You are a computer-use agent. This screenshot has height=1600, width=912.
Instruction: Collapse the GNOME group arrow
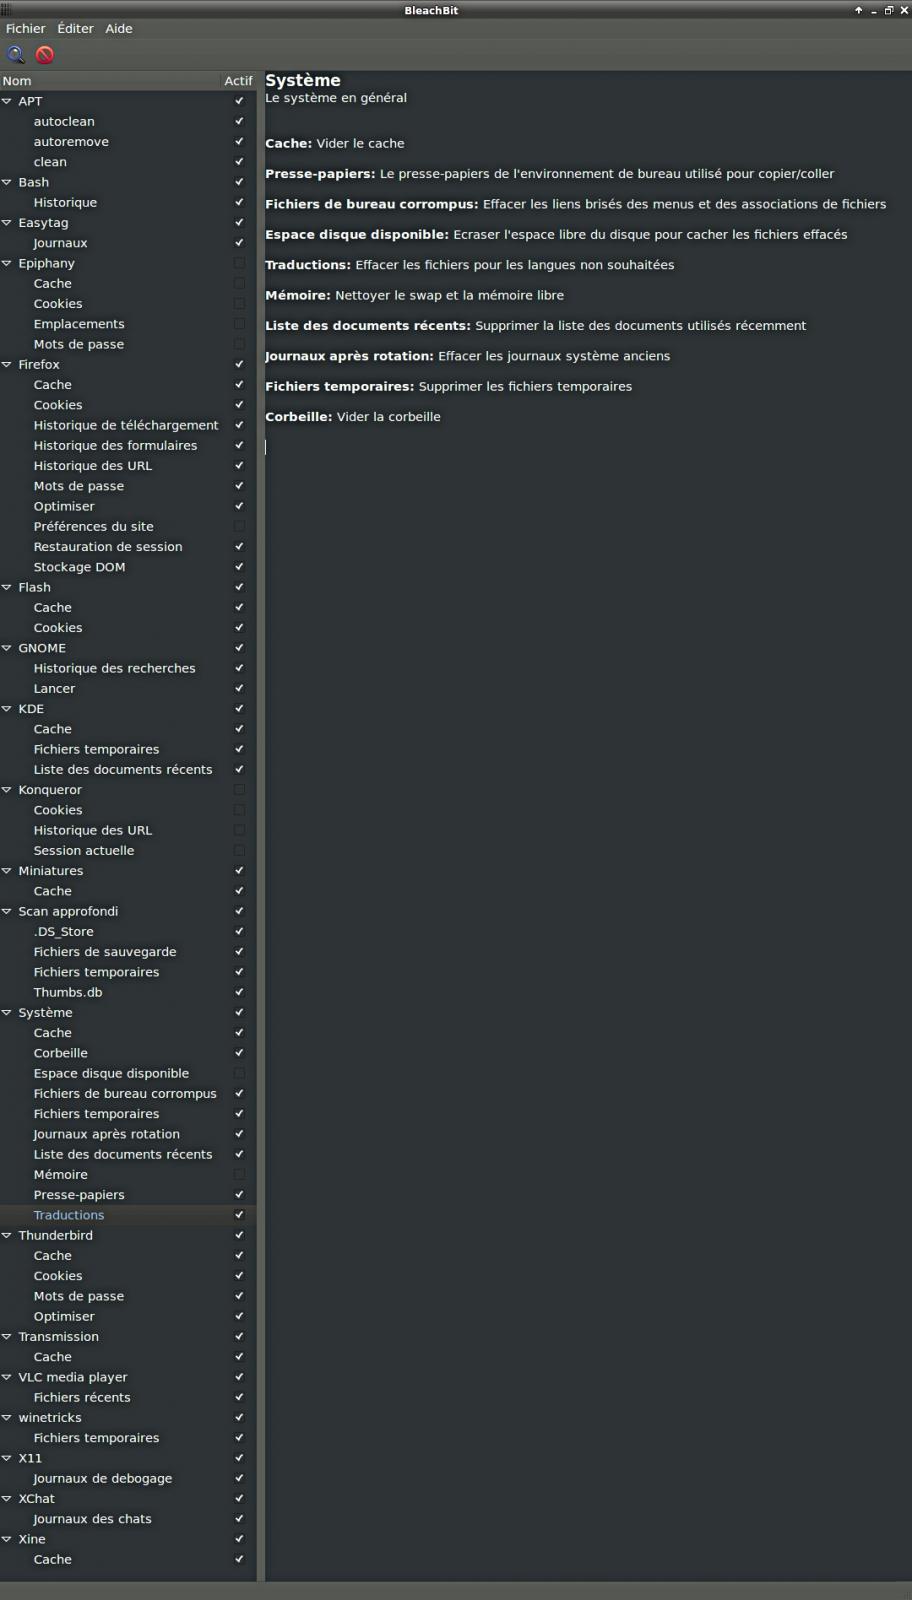7,648
